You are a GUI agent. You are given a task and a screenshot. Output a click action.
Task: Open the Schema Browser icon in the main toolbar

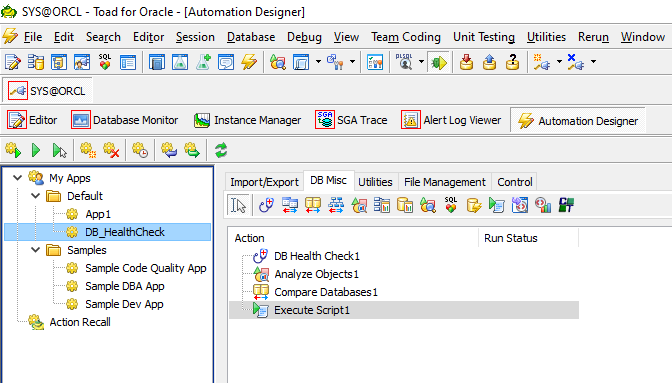[x=36, y=62]
